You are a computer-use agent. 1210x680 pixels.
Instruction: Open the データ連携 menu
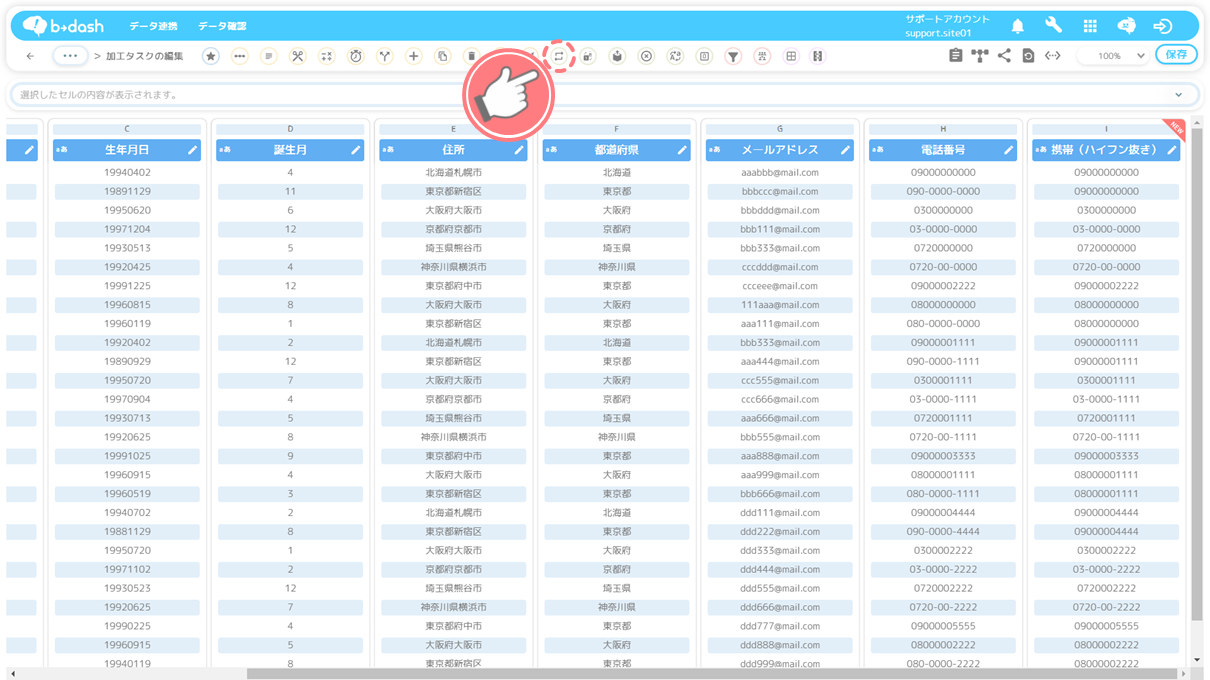pos(153,26)
